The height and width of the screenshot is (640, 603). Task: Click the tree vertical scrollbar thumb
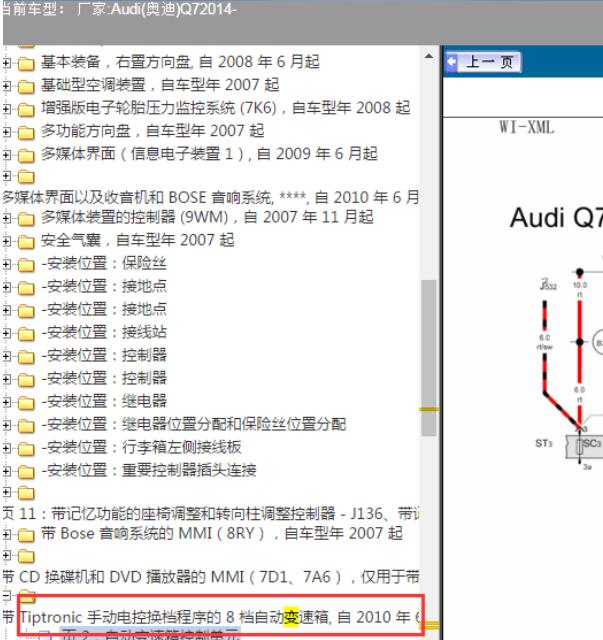(x=428, y=358)
